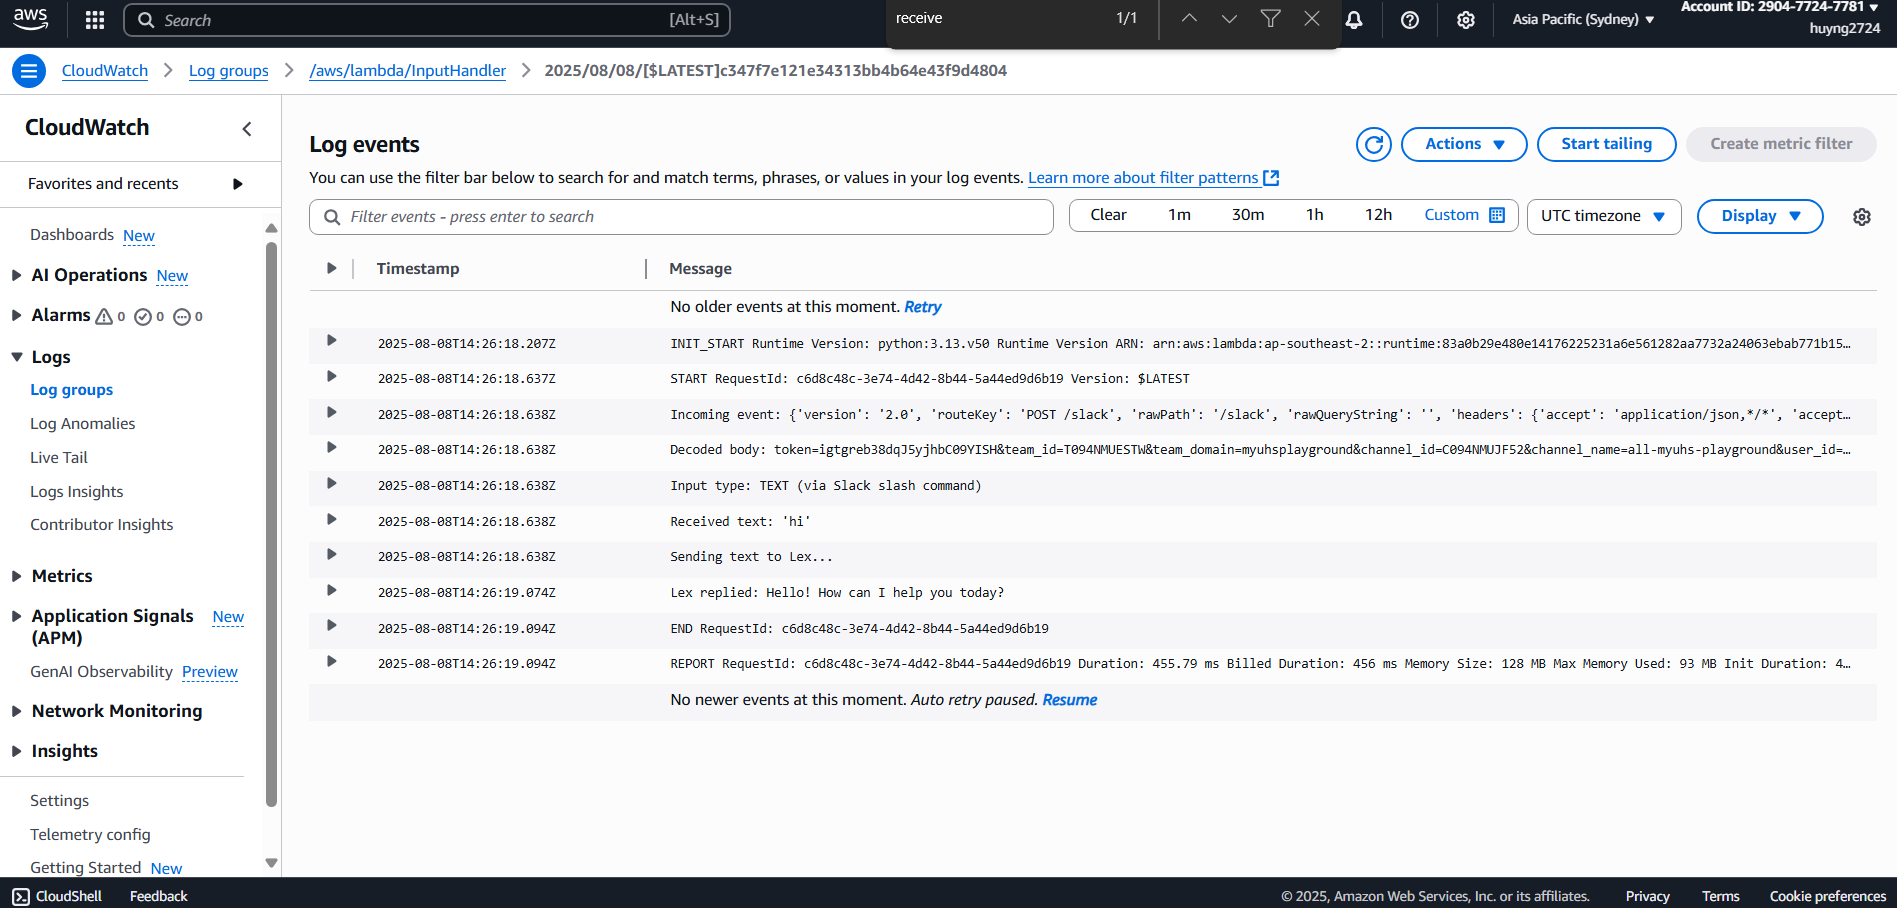Open console settings gear in top bar
The height and width of the screenshot is (908, 1897).
[1466, 20]
